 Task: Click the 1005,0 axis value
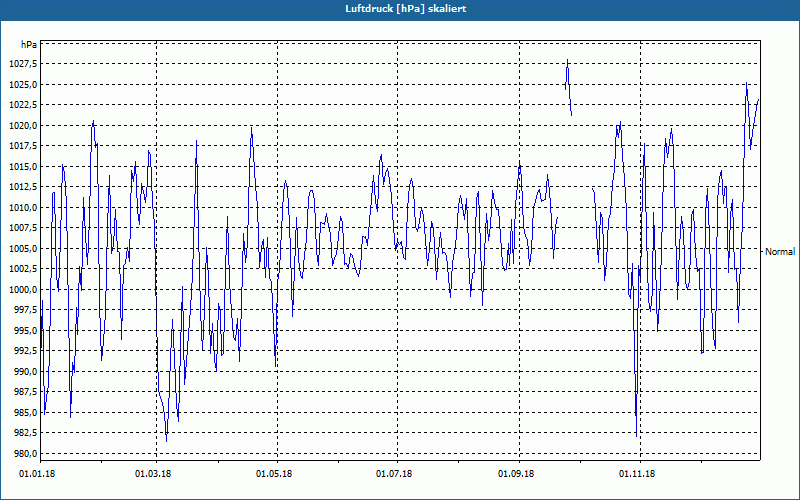click(x=22, y=248)
